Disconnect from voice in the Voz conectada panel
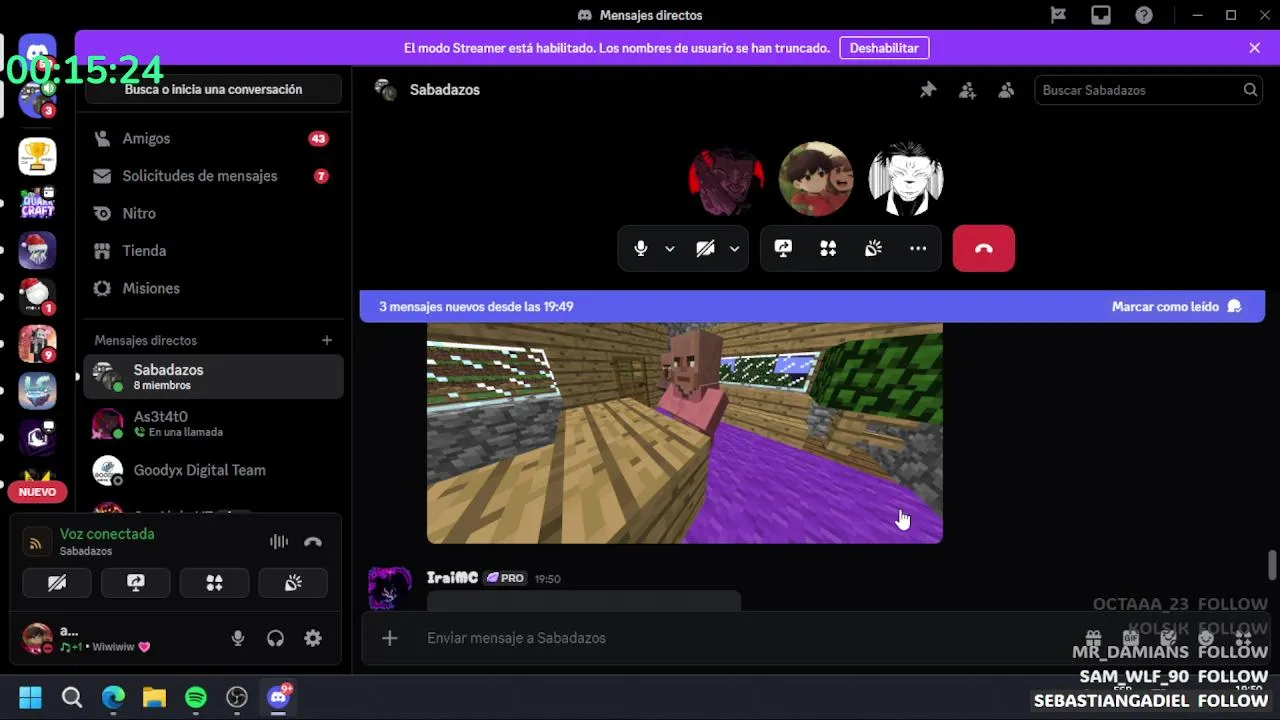The image size is (1280, 720). tap(313, 542)
